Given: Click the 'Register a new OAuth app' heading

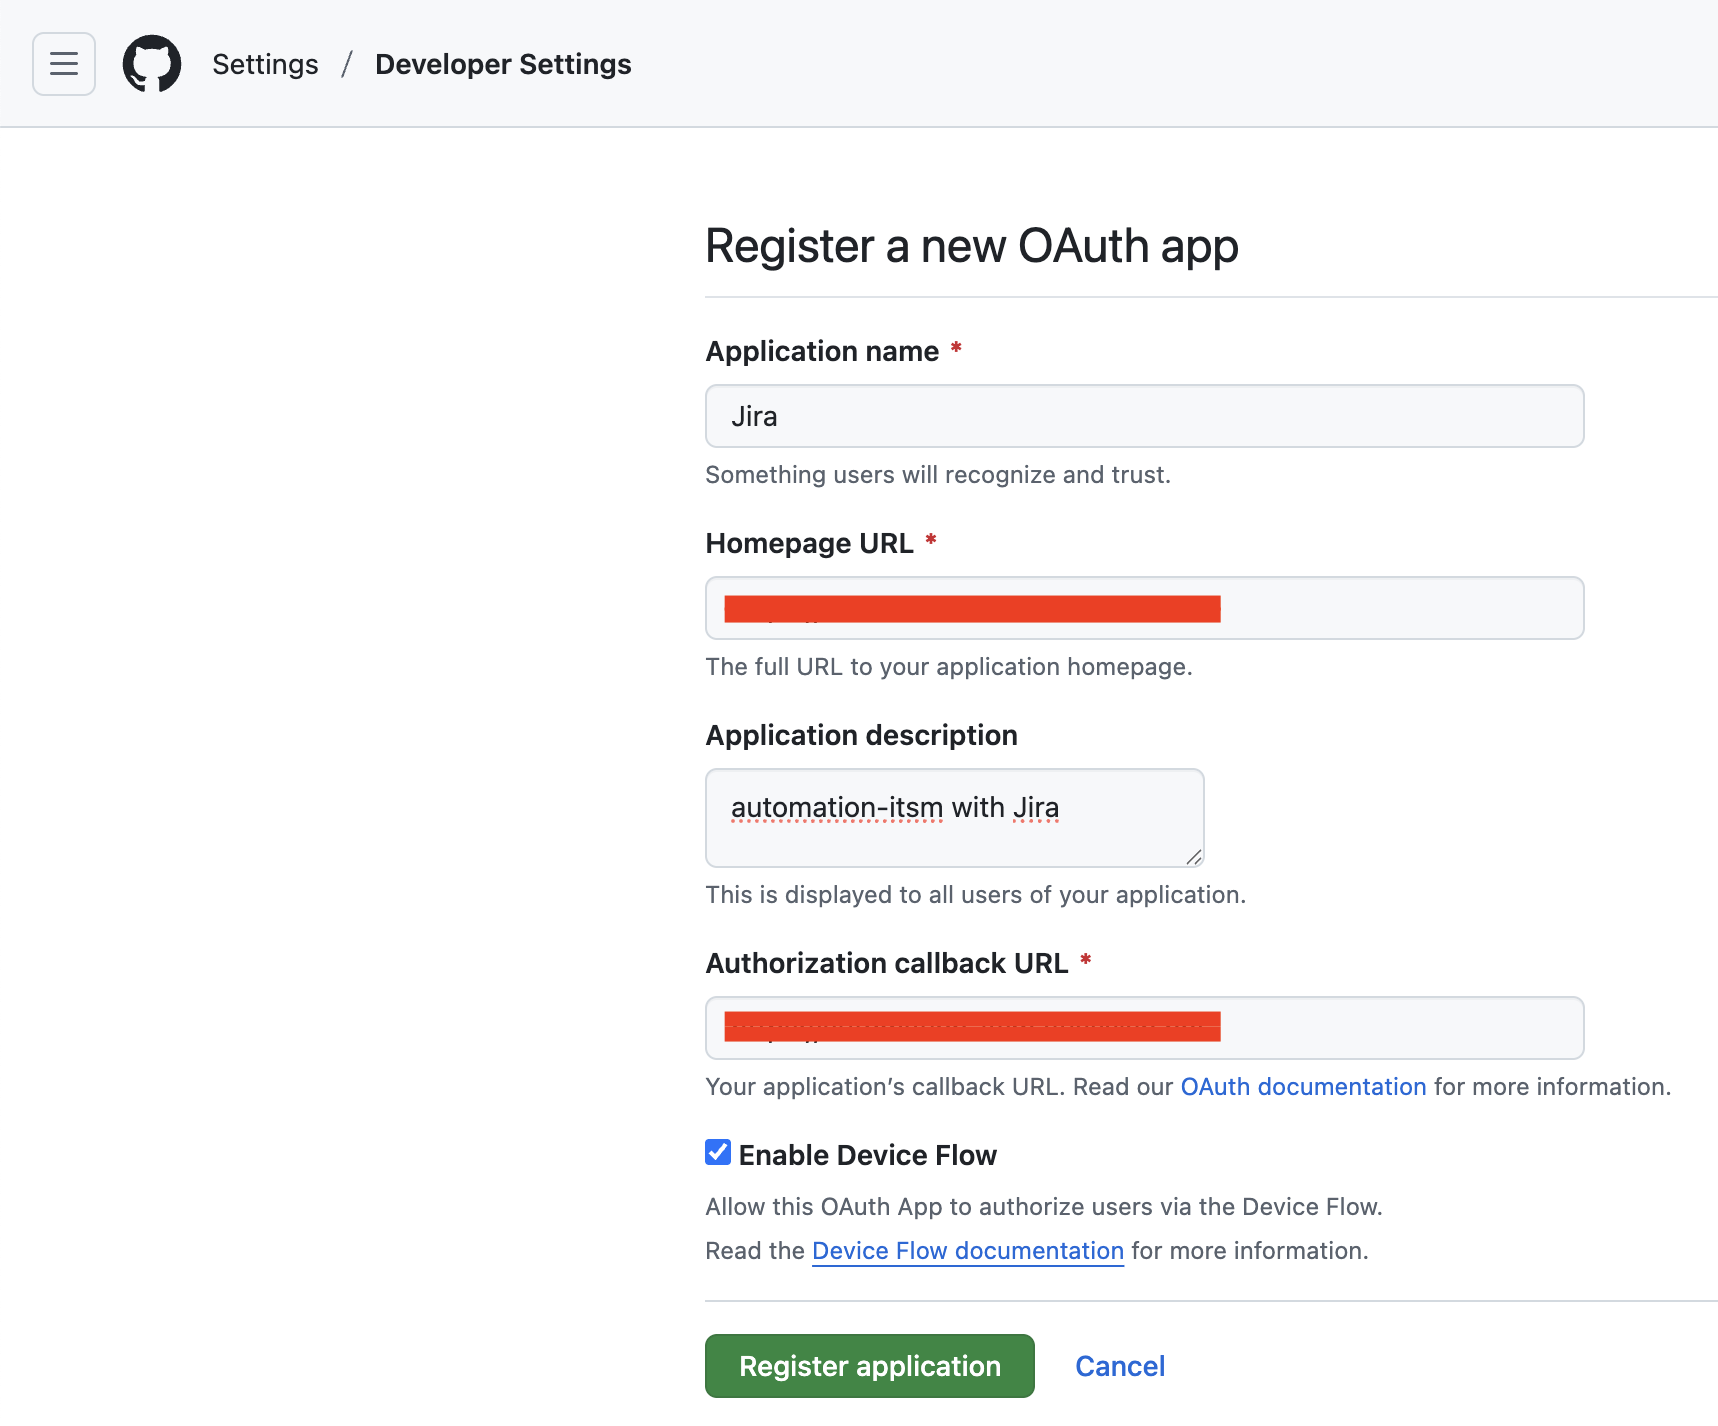Looking at the screenshot, I should coord(971,246).
